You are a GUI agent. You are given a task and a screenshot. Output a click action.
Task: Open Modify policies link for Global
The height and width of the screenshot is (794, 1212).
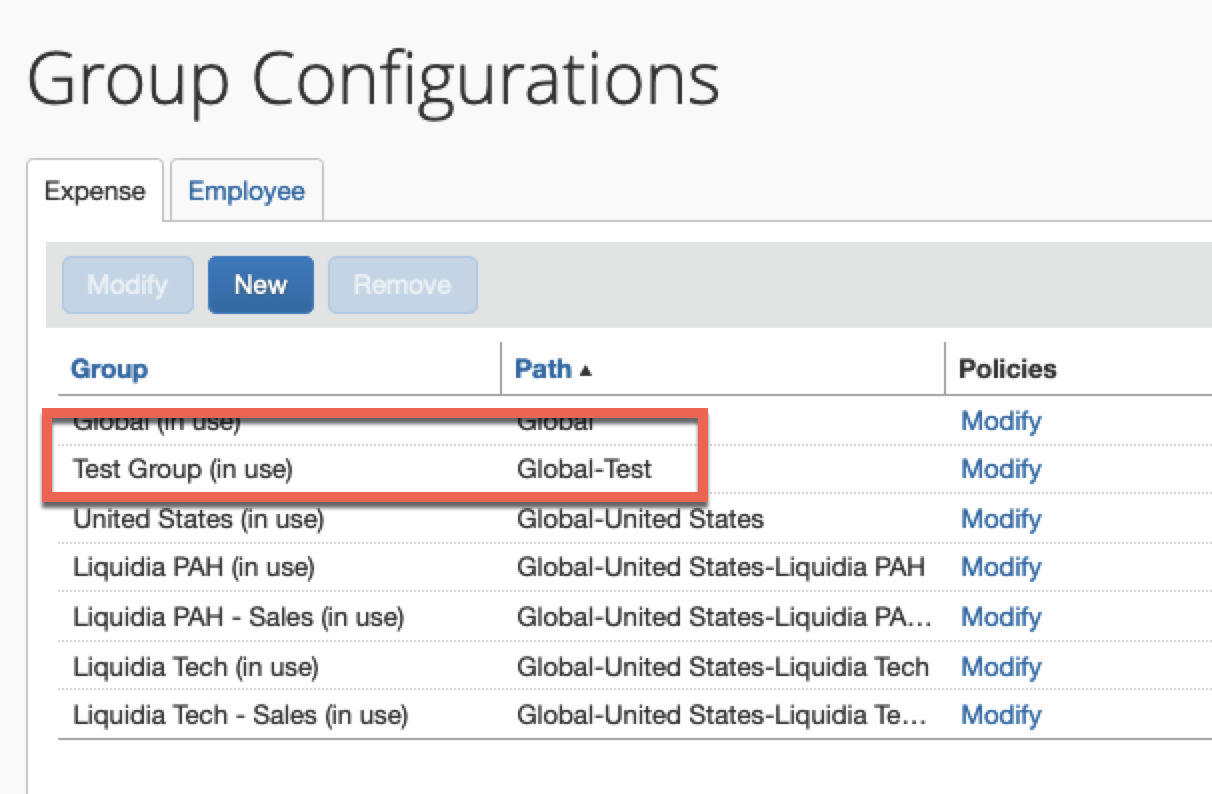pyautogui.click(x=1001, y=421)
